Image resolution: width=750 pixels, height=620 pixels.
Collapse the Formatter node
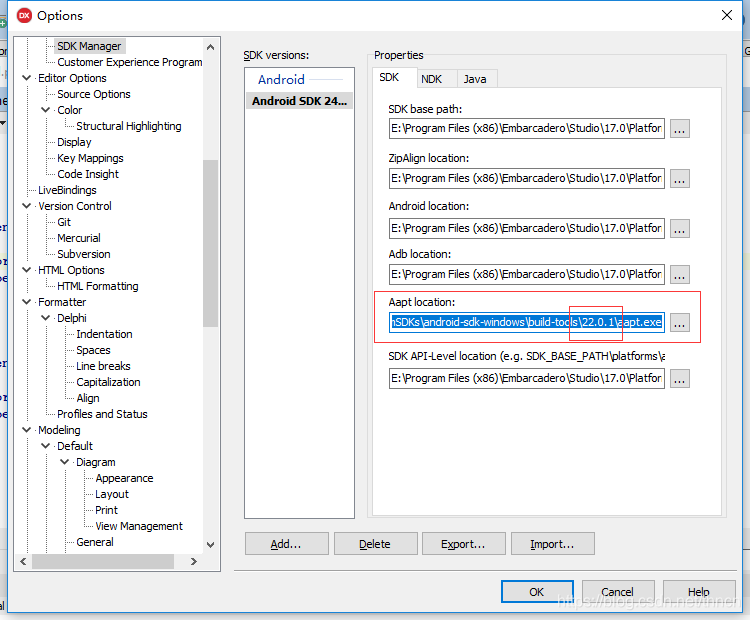coord(27,302)
